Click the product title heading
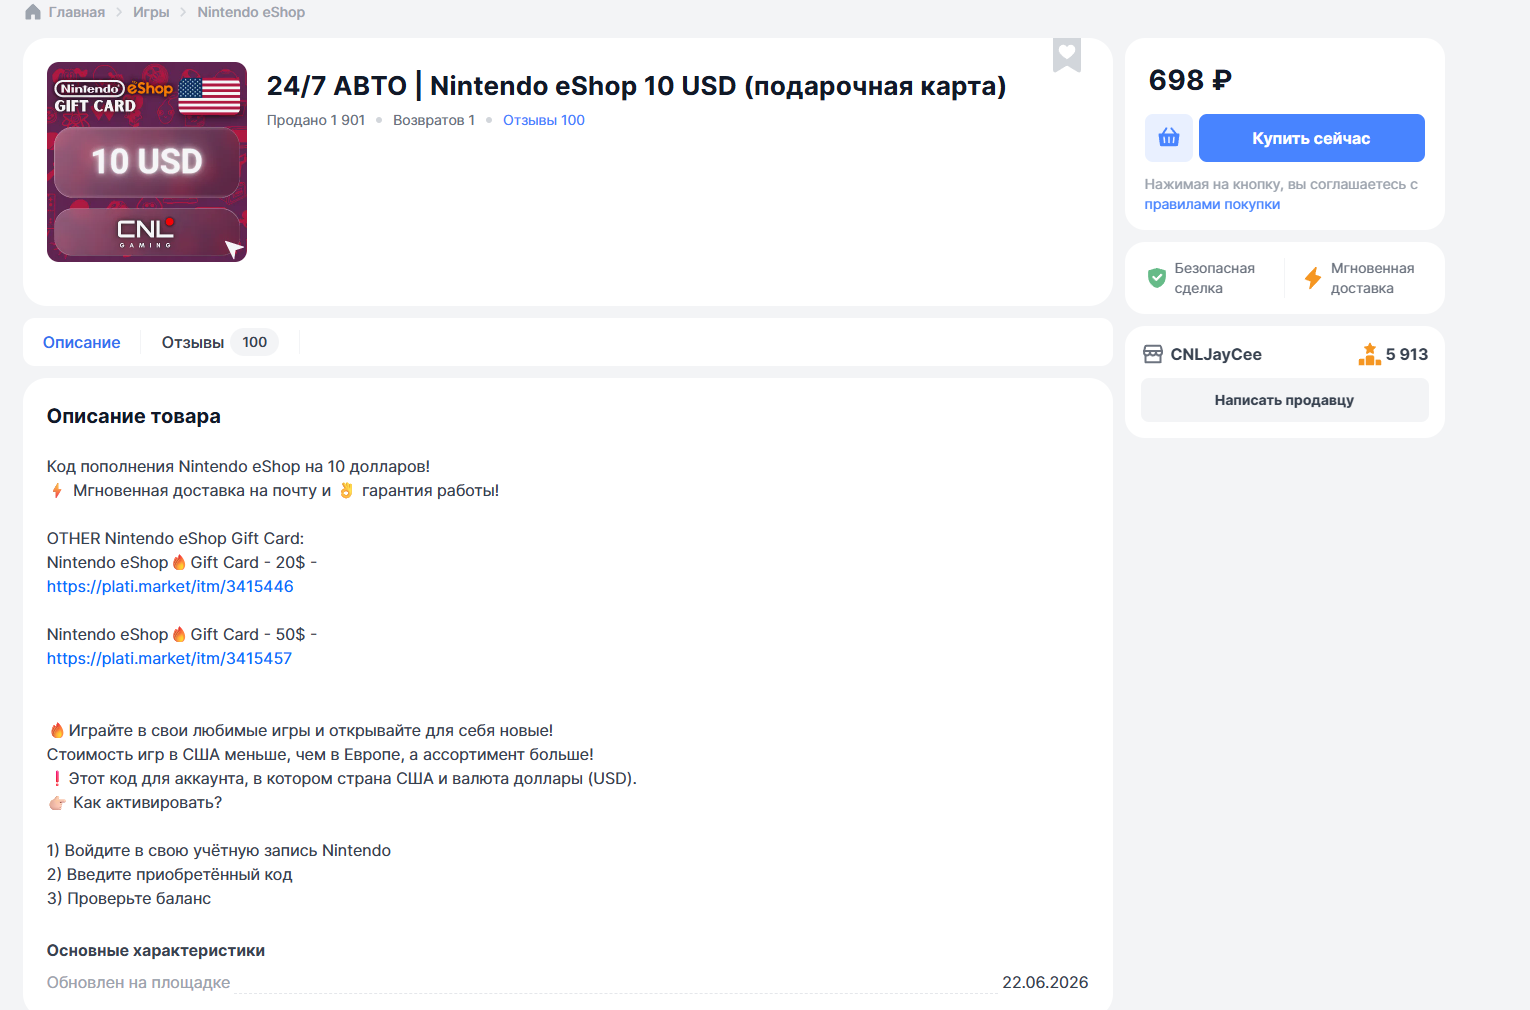Screen dimensions: 1530x1010 click(636, 86)
